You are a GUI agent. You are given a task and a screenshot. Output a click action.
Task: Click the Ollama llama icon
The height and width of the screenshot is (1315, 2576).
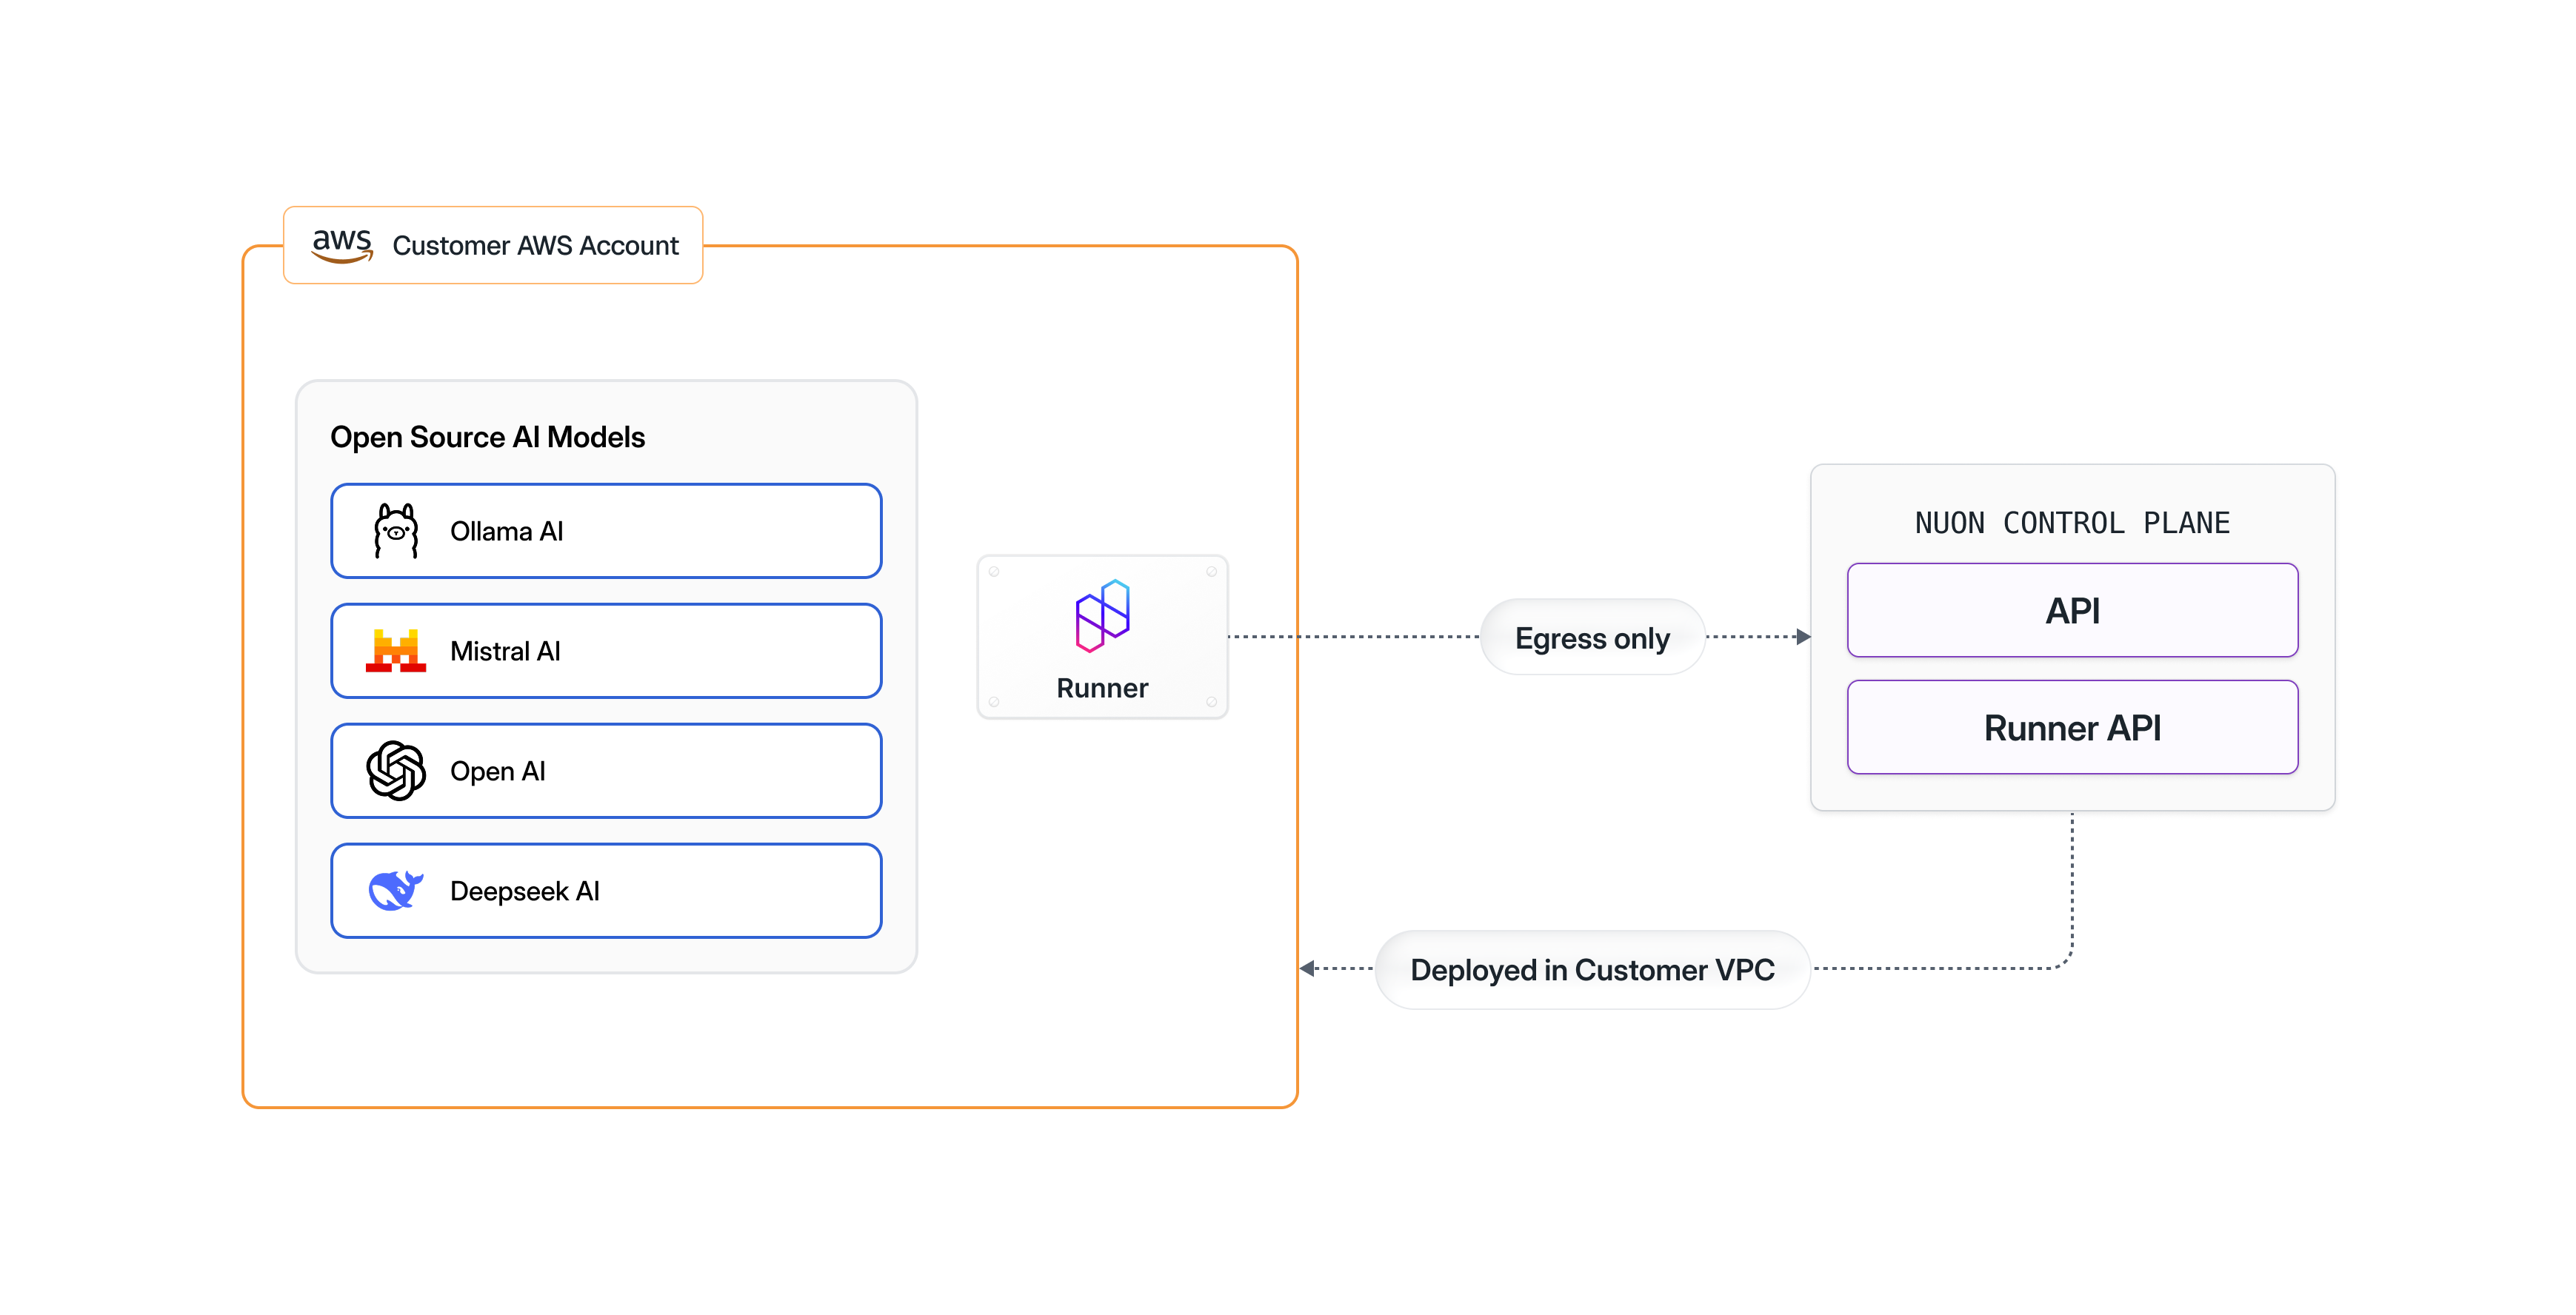coord(396,531)
